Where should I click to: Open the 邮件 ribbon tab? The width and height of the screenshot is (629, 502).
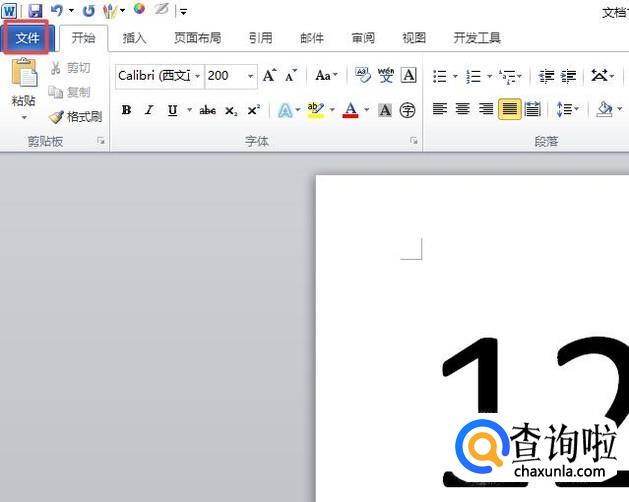[312, 38]
